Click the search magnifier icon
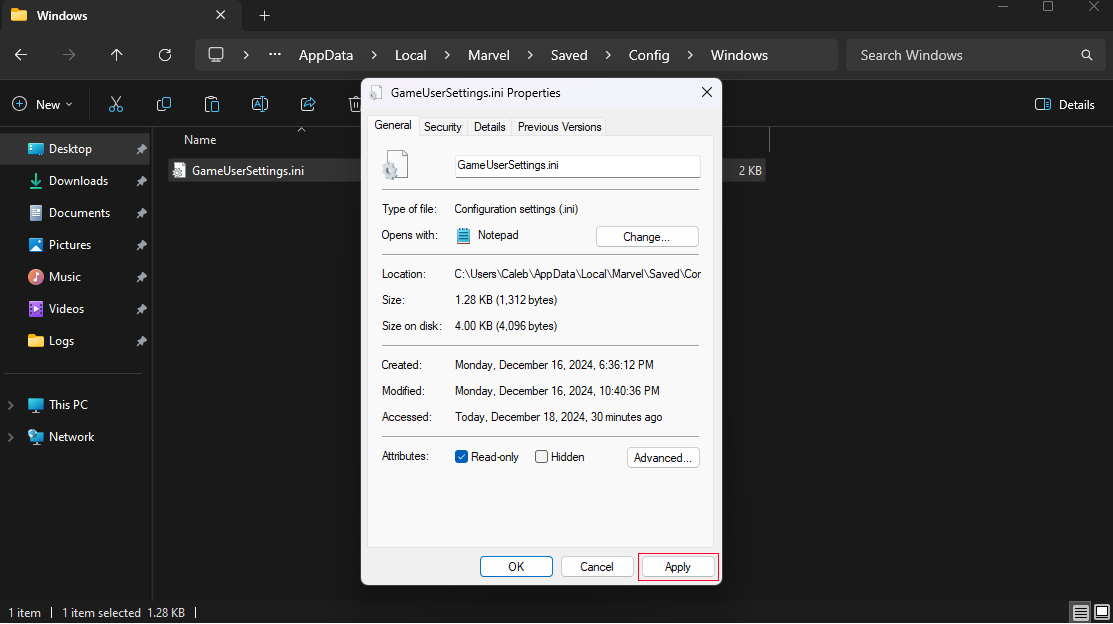This screenshot has height=624, width=1113. click(x=1087, y=55)
